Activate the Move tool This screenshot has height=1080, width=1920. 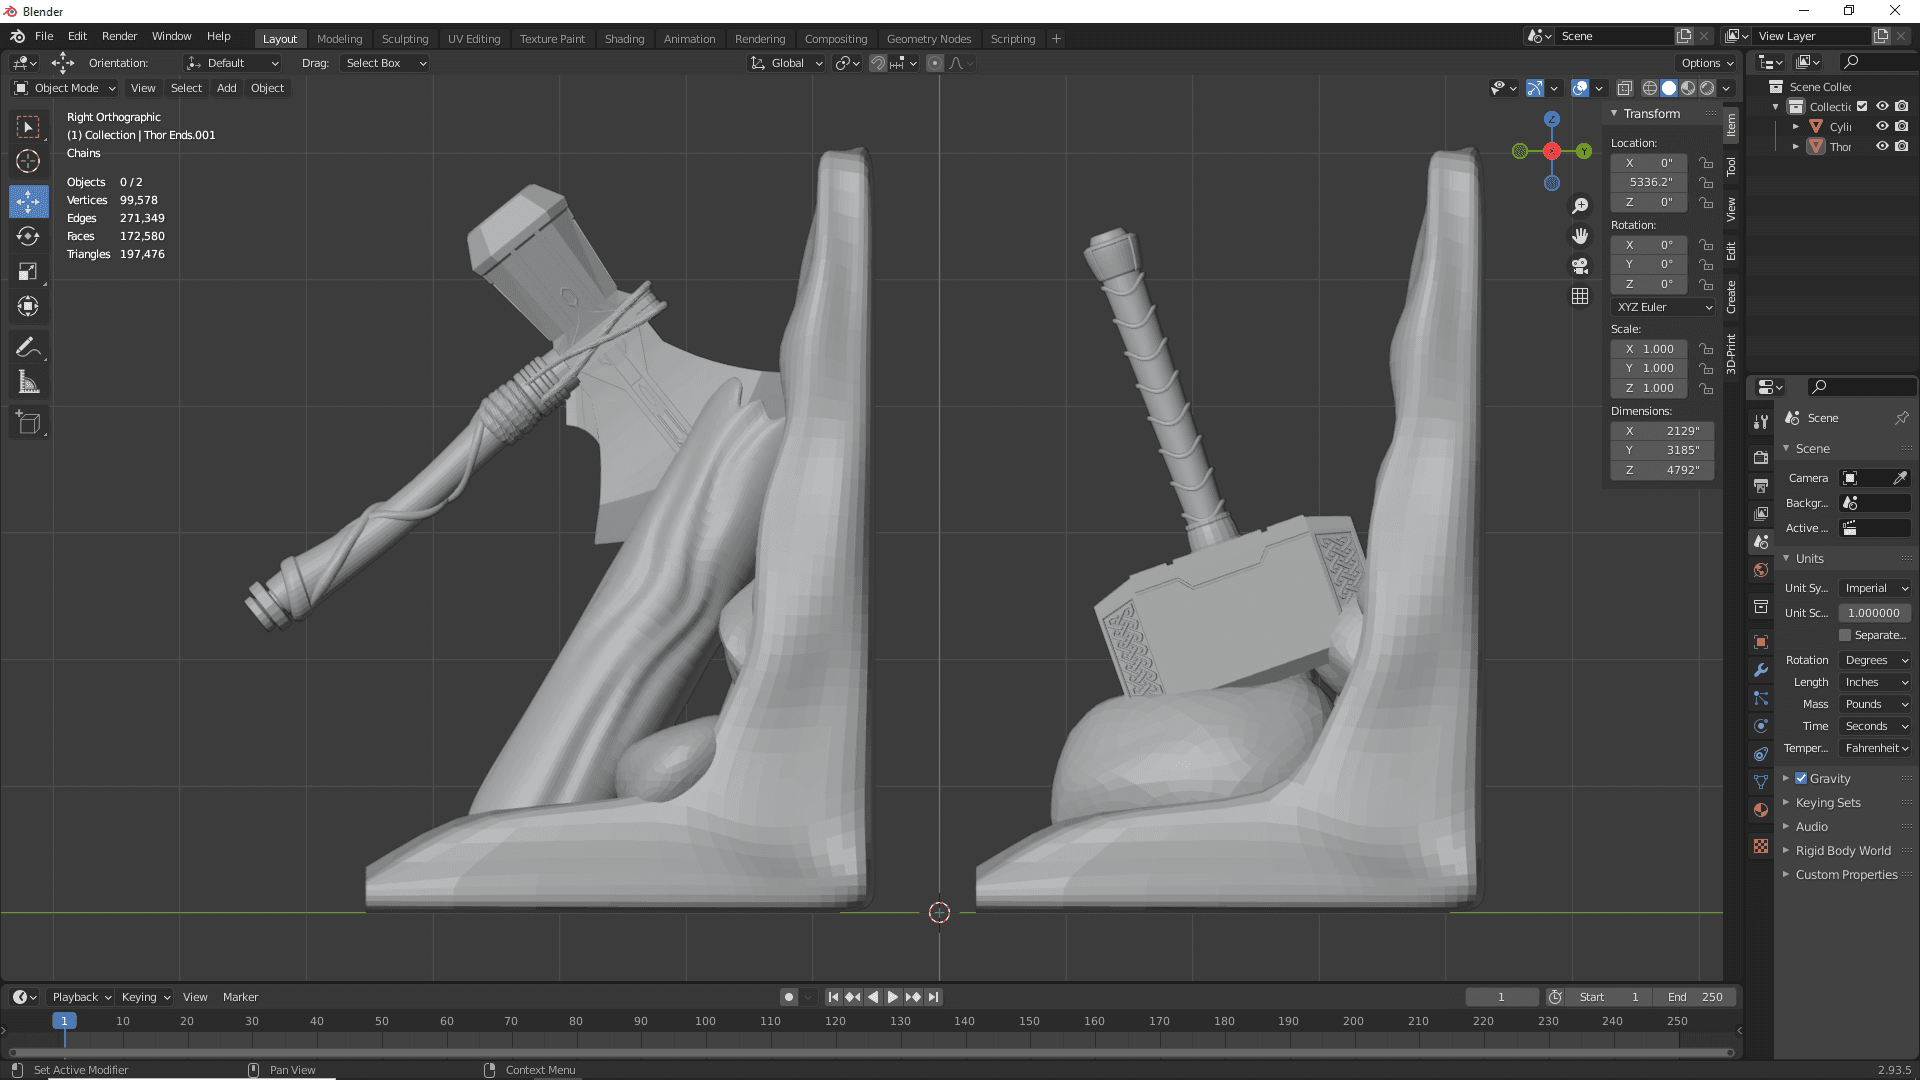coord(28,202)
